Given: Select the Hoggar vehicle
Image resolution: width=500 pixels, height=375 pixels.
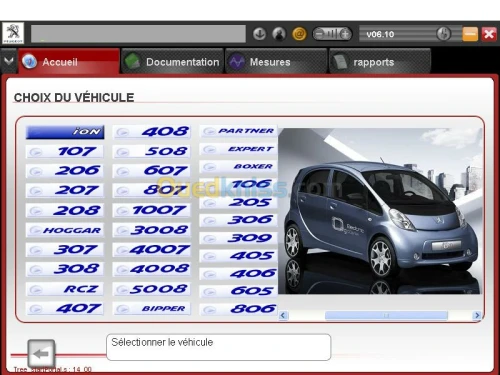Looking at the screenshot, I should coord(65,230).
